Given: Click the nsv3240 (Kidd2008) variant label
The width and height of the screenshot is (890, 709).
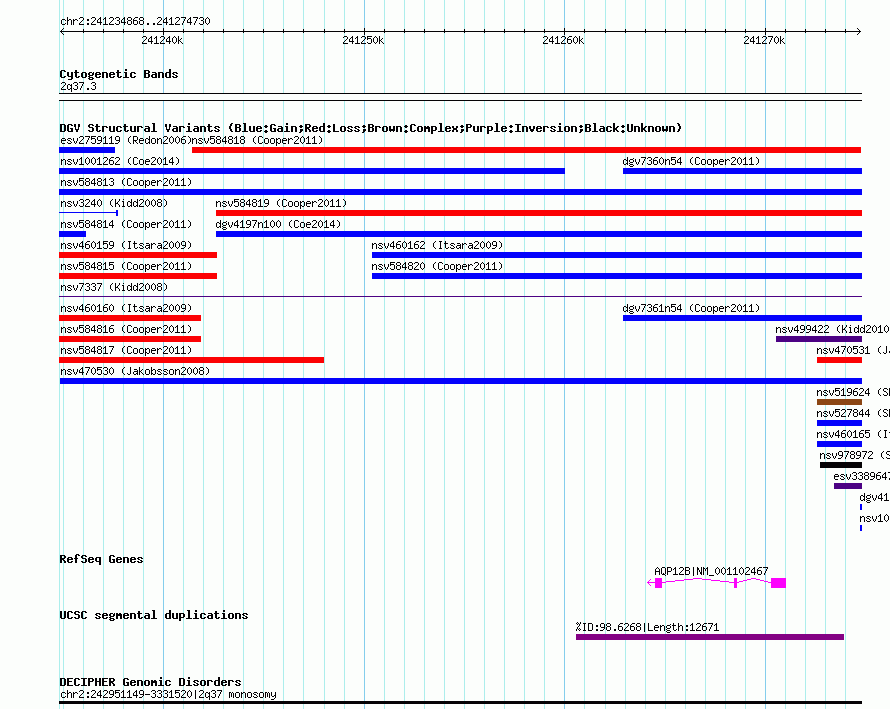Looking at the screenshot, I should (114, 203).
